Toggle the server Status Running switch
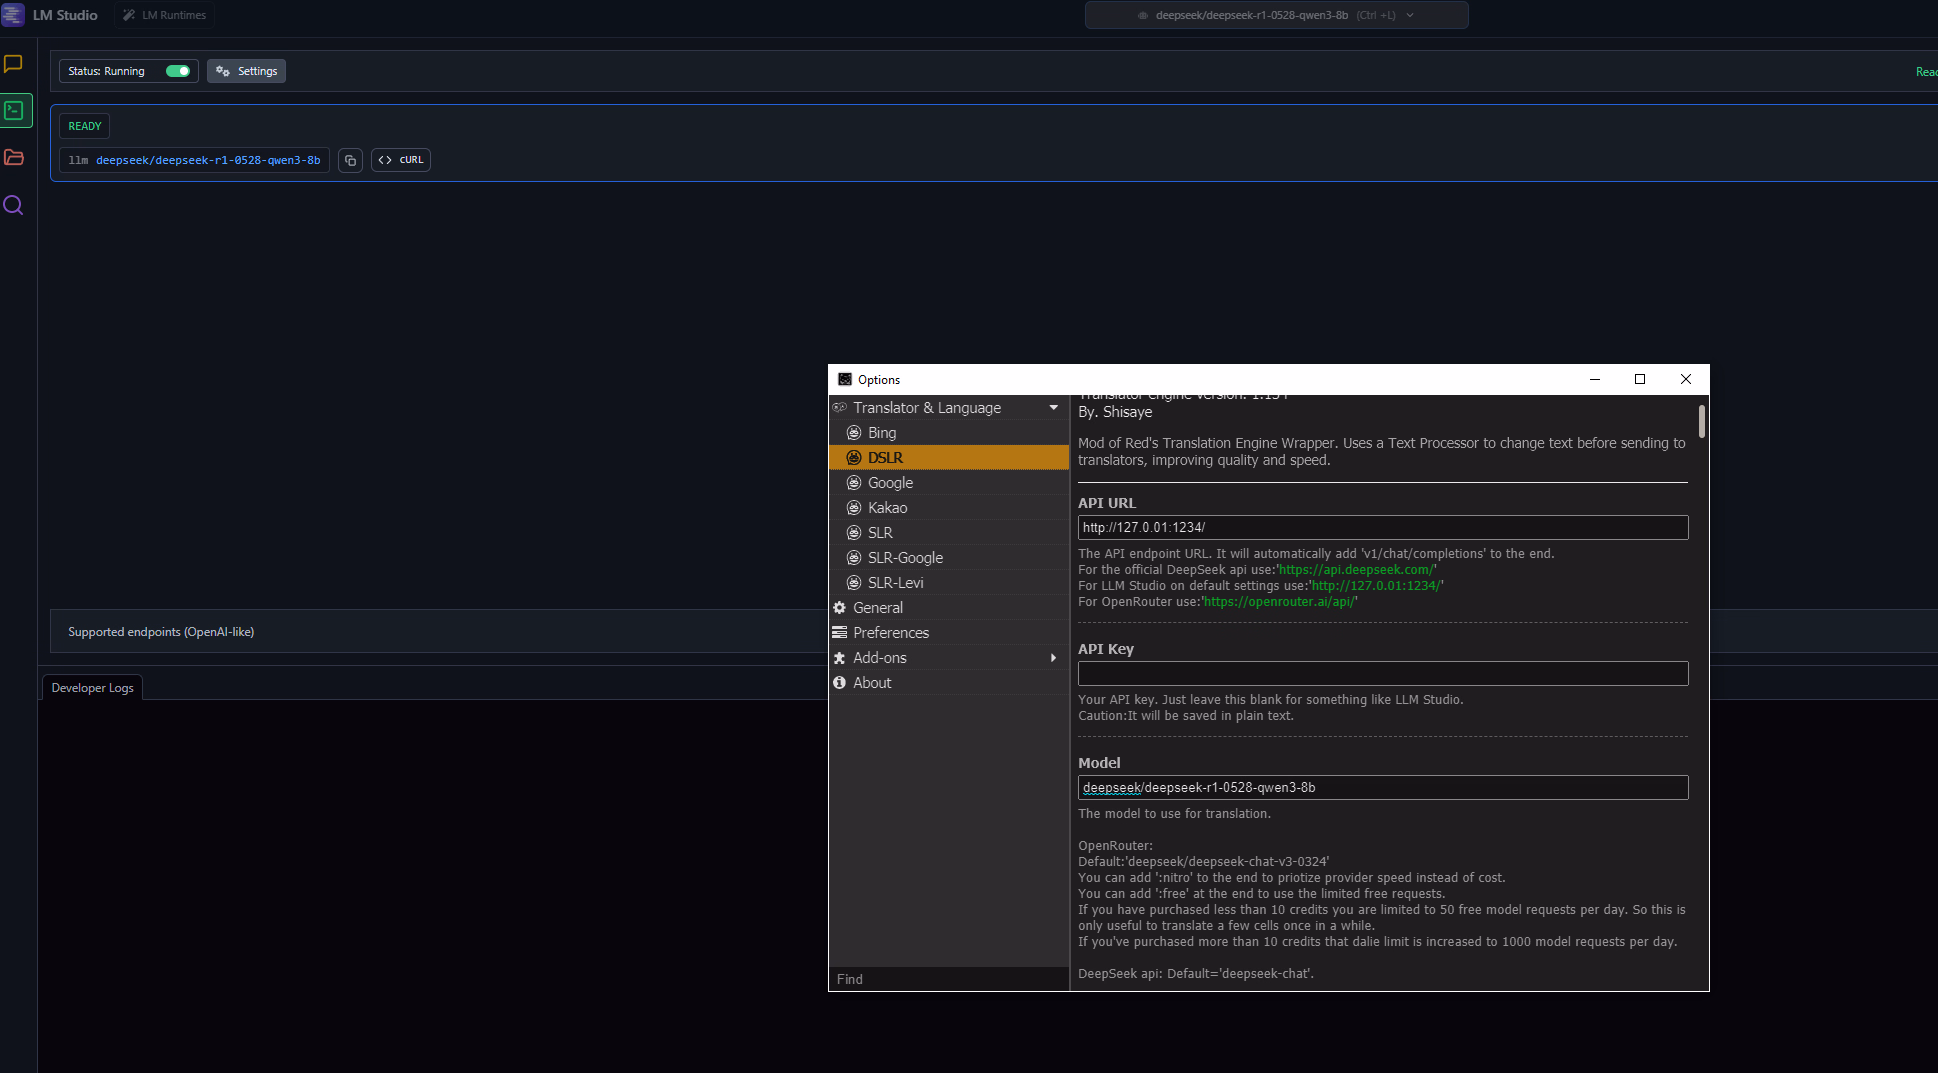Screen dimensions: 1938x1073 [x=178, y=71]
